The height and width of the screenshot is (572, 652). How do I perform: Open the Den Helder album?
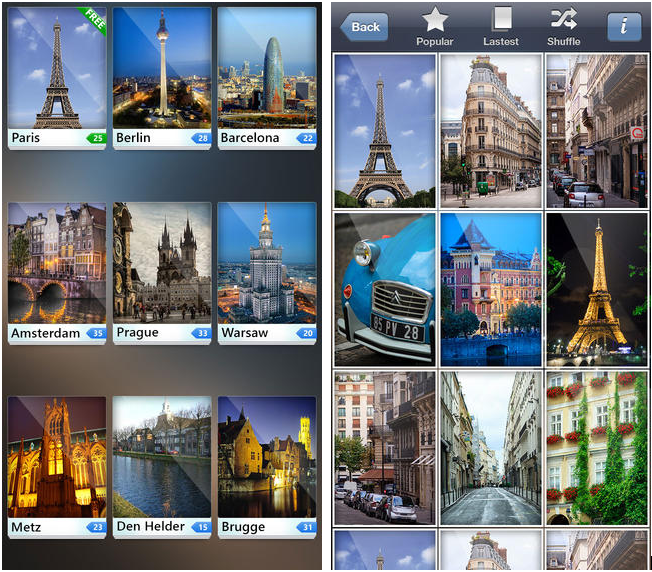(162, 467)
